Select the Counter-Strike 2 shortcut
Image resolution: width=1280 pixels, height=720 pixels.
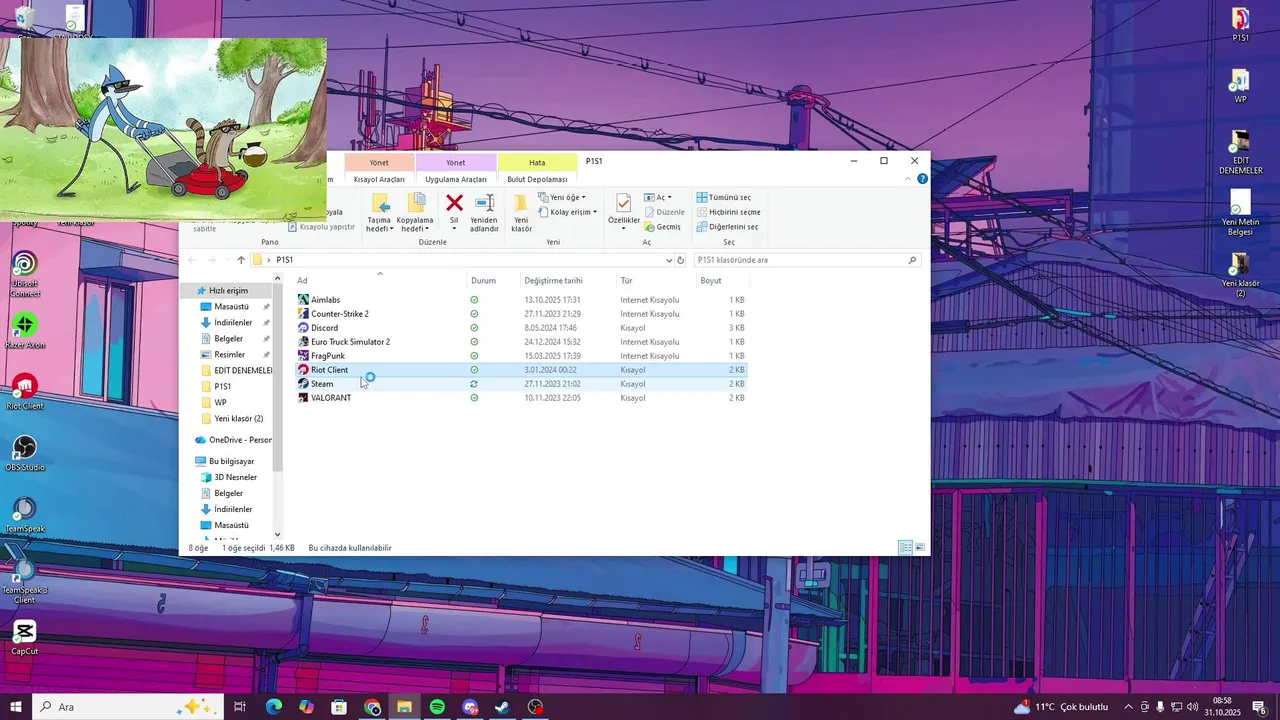coord(333,314)
